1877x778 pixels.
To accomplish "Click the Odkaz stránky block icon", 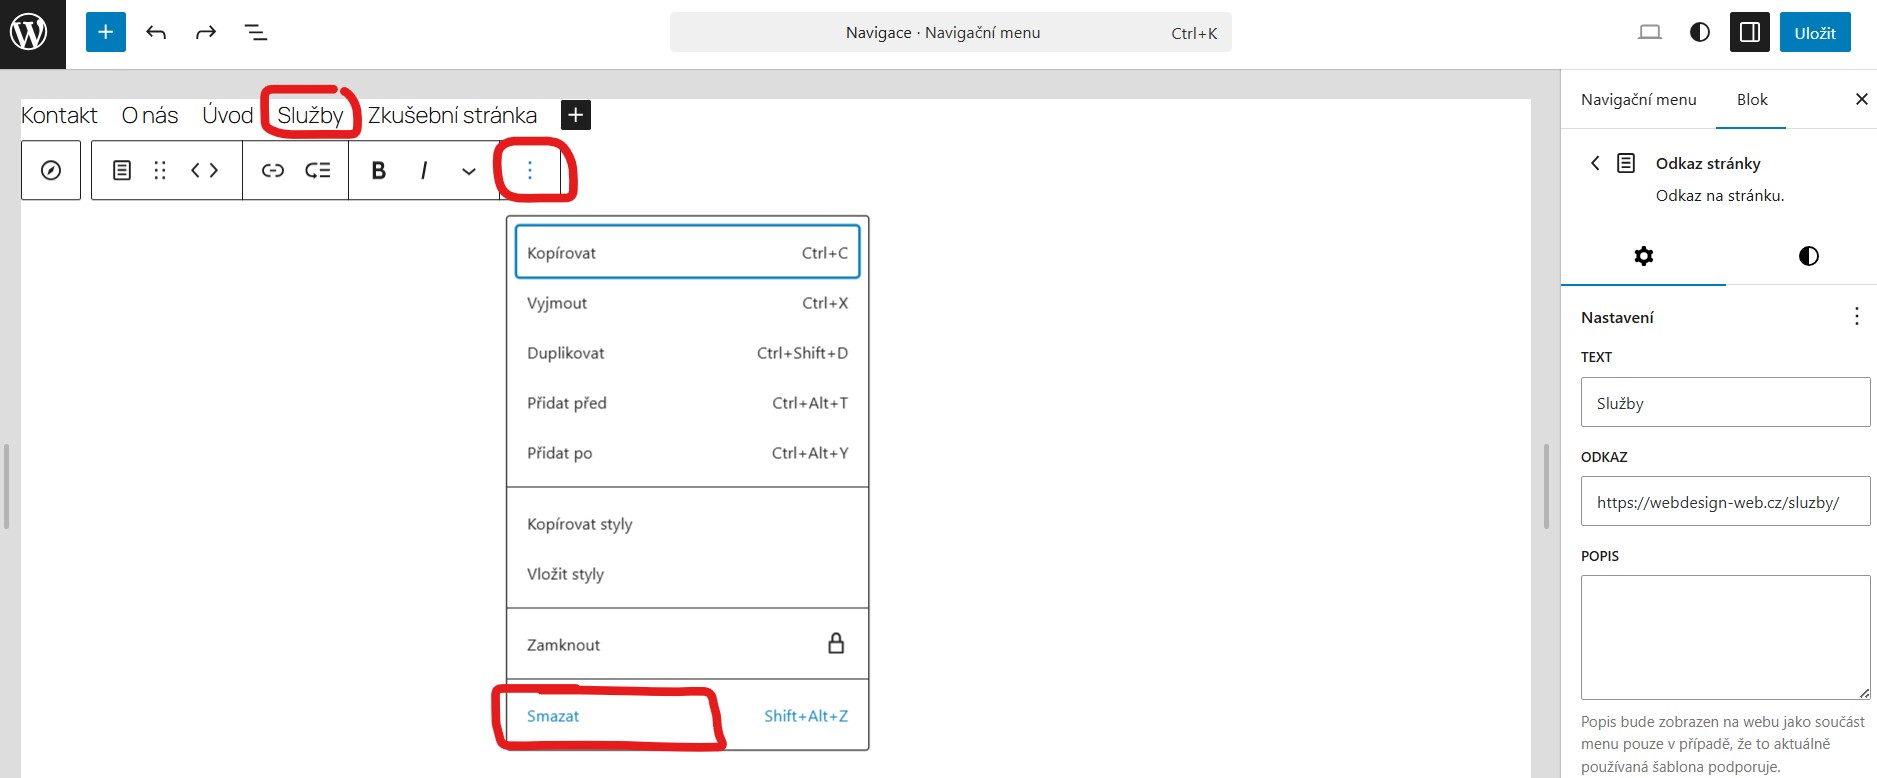I will [1627, 162].
